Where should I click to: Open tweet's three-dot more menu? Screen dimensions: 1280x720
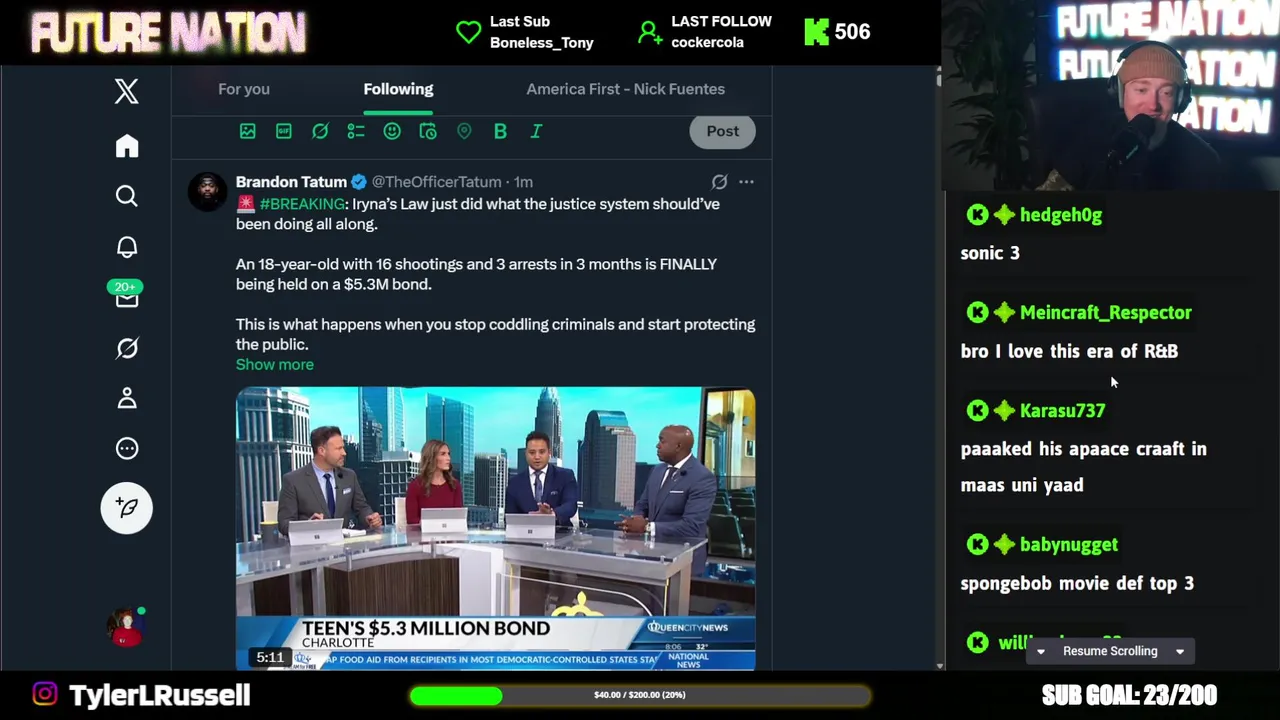tap(746, 182)
